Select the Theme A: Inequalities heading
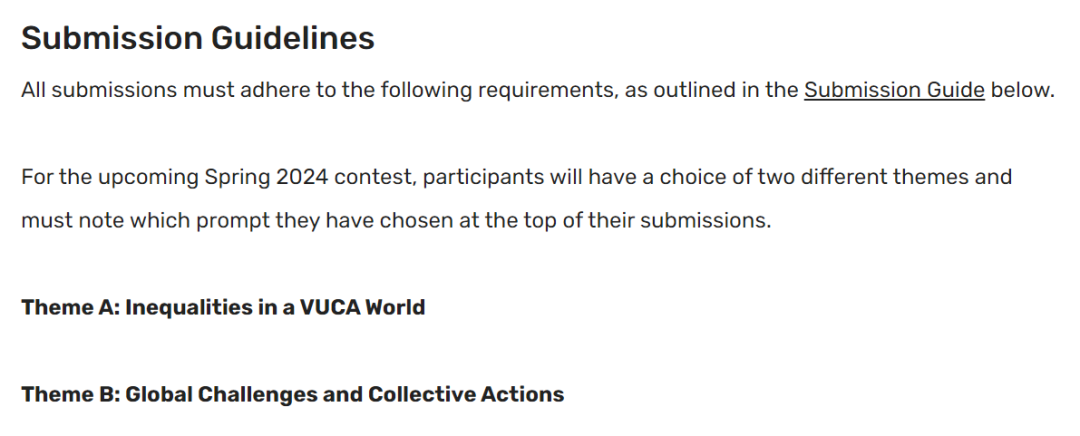 223,307
